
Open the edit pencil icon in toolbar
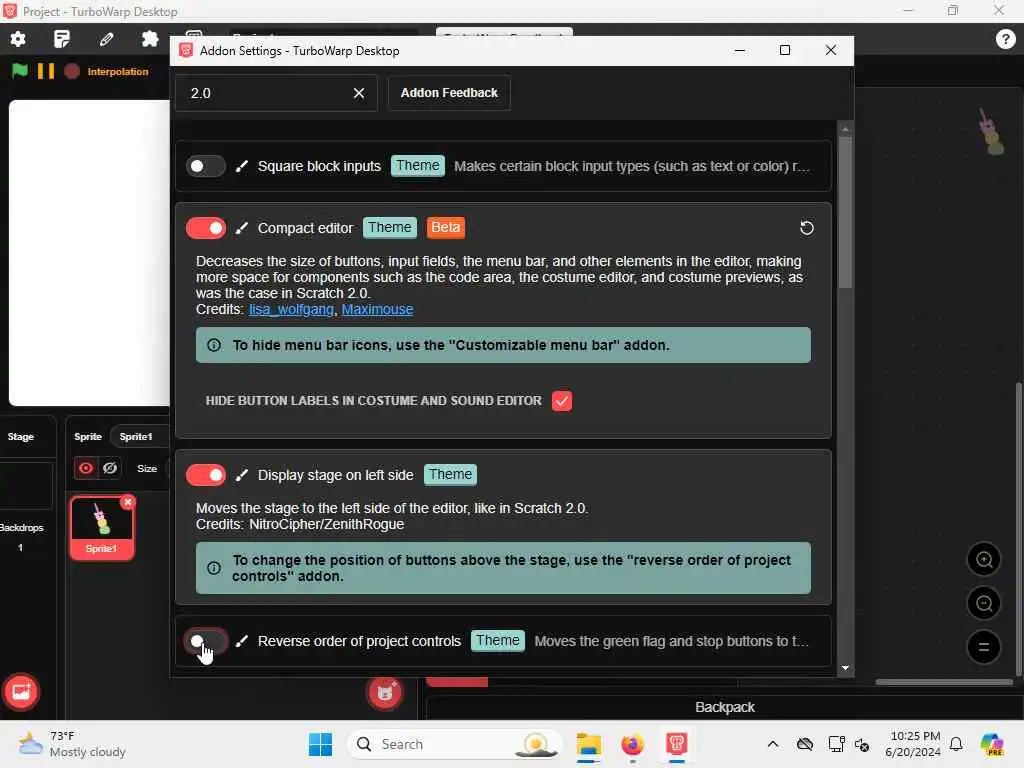[x=106, y=39]
